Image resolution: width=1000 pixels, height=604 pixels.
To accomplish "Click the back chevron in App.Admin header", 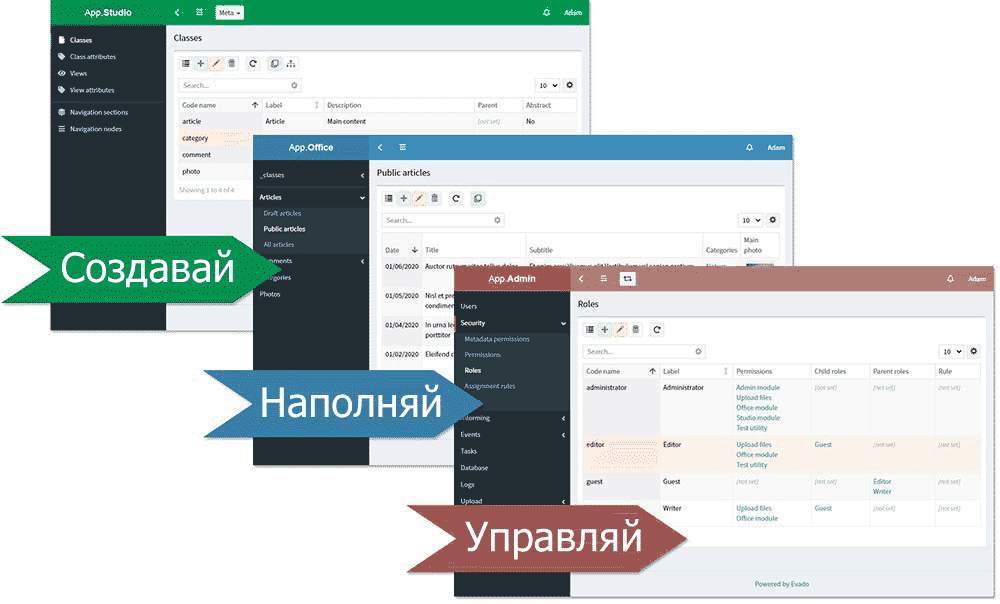I will click(x=581, y=279).
